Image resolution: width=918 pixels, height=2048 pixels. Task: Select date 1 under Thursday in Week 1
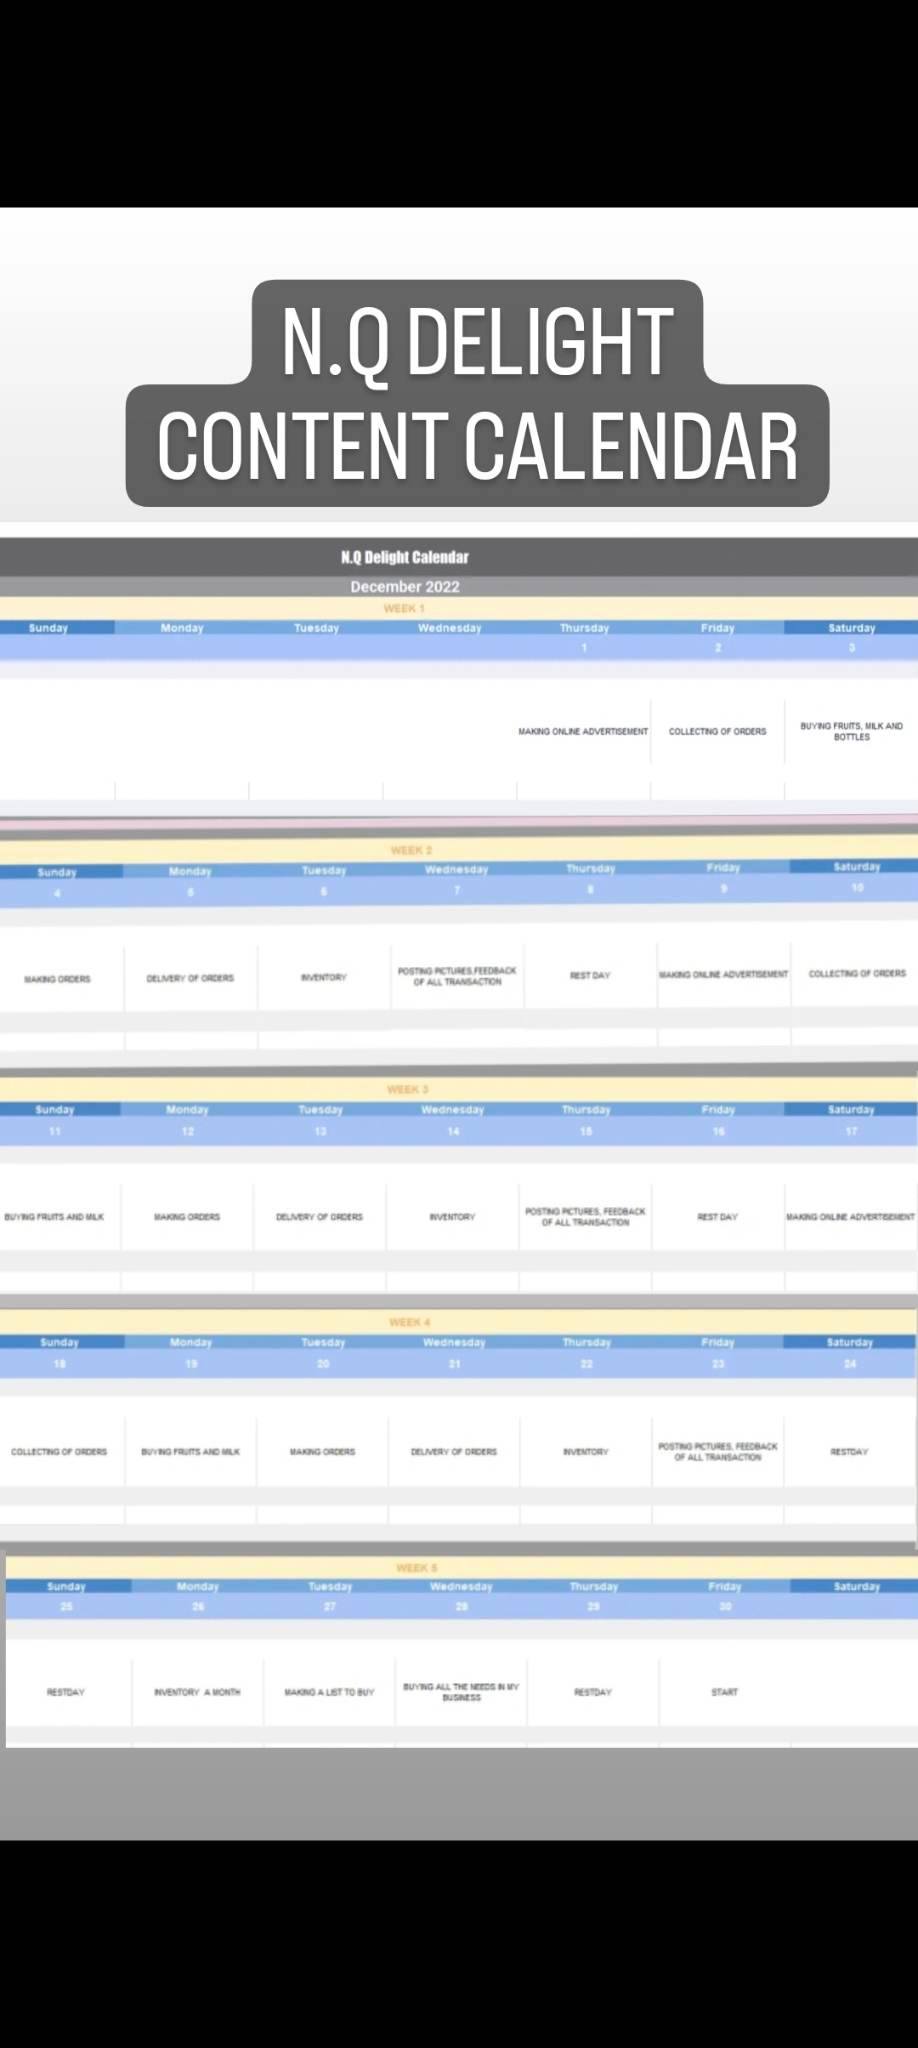(x=585, y=648)
